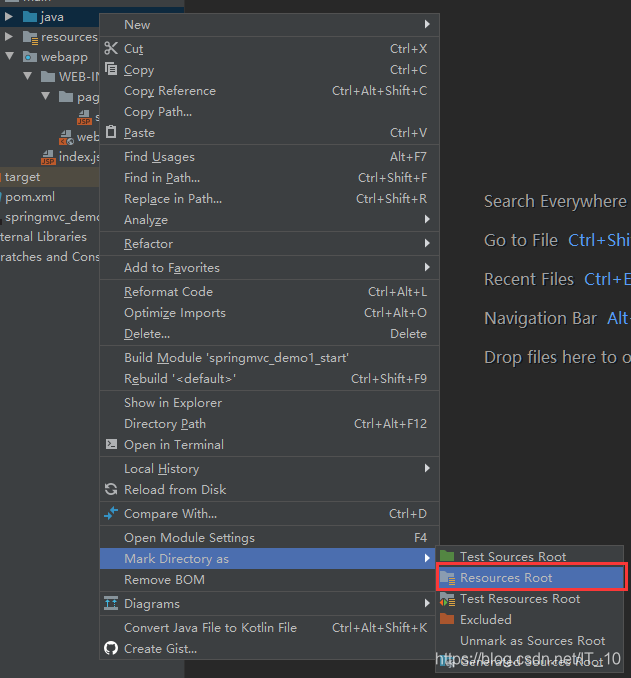631x678 pixels.
Task: Choose Build Module 'springmvc_demo1_start'
Action: [269, 358]
